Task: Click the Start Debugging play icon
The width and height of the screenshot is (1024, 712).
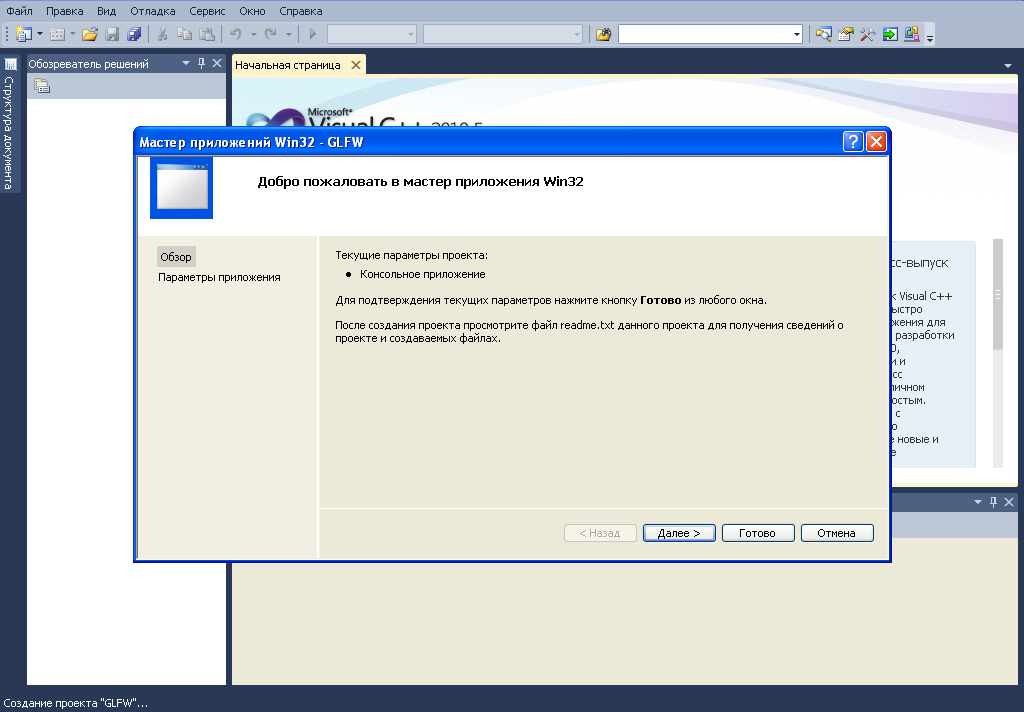Action: tap(312, 34)
